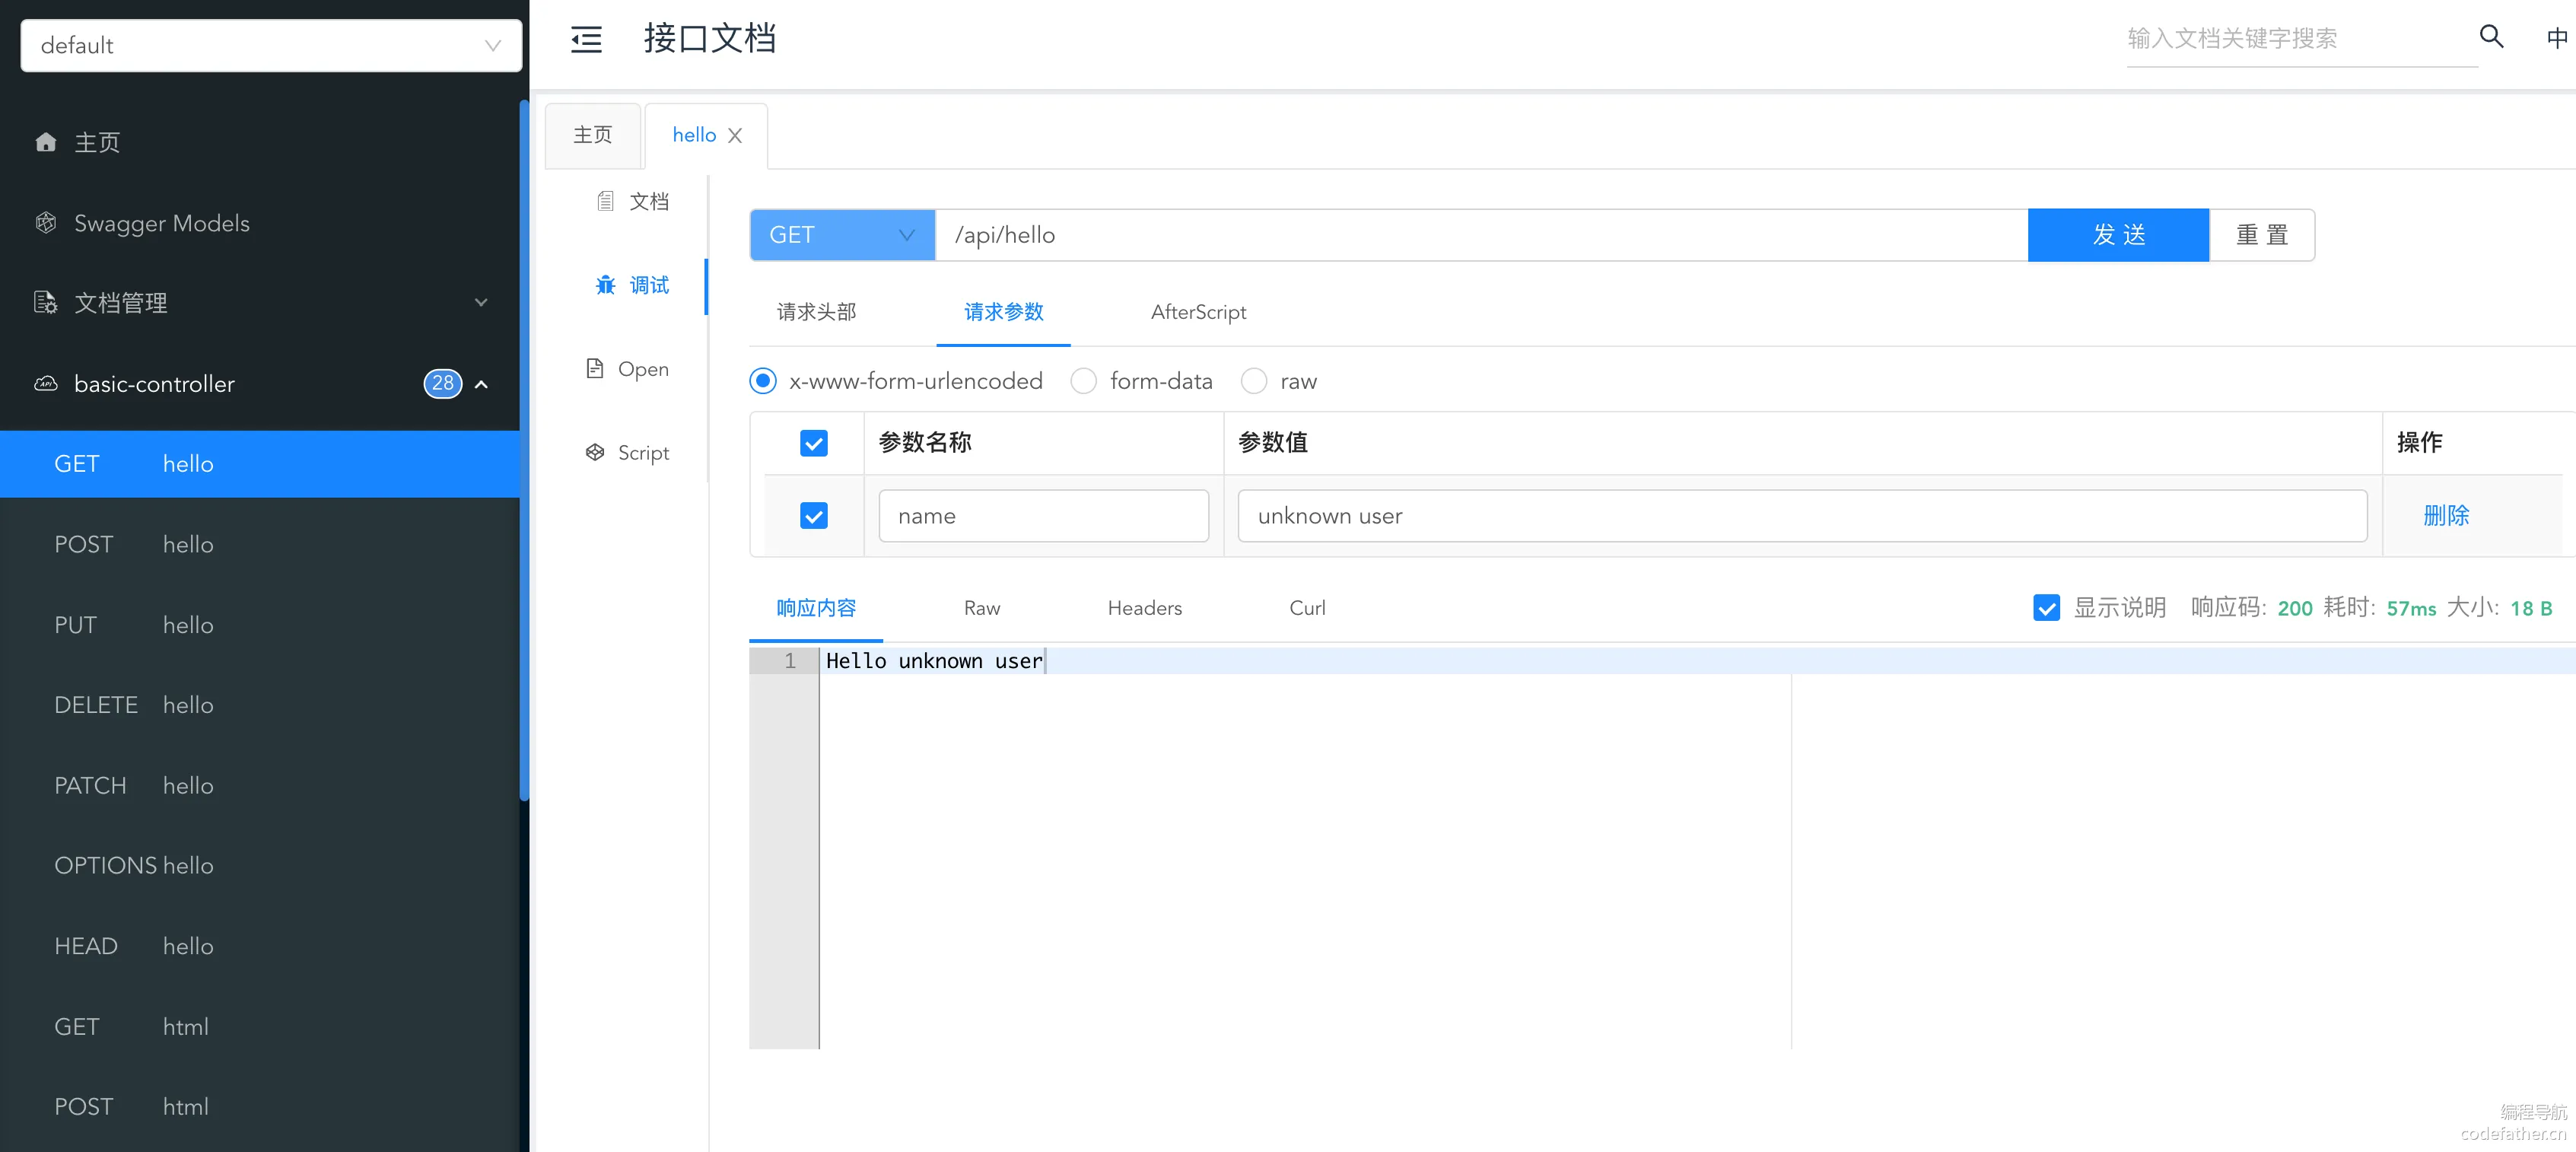Open the GET method dropdown
Image resolution: width=2576 pixels, height=1152 pixels.
click(842, 235)
